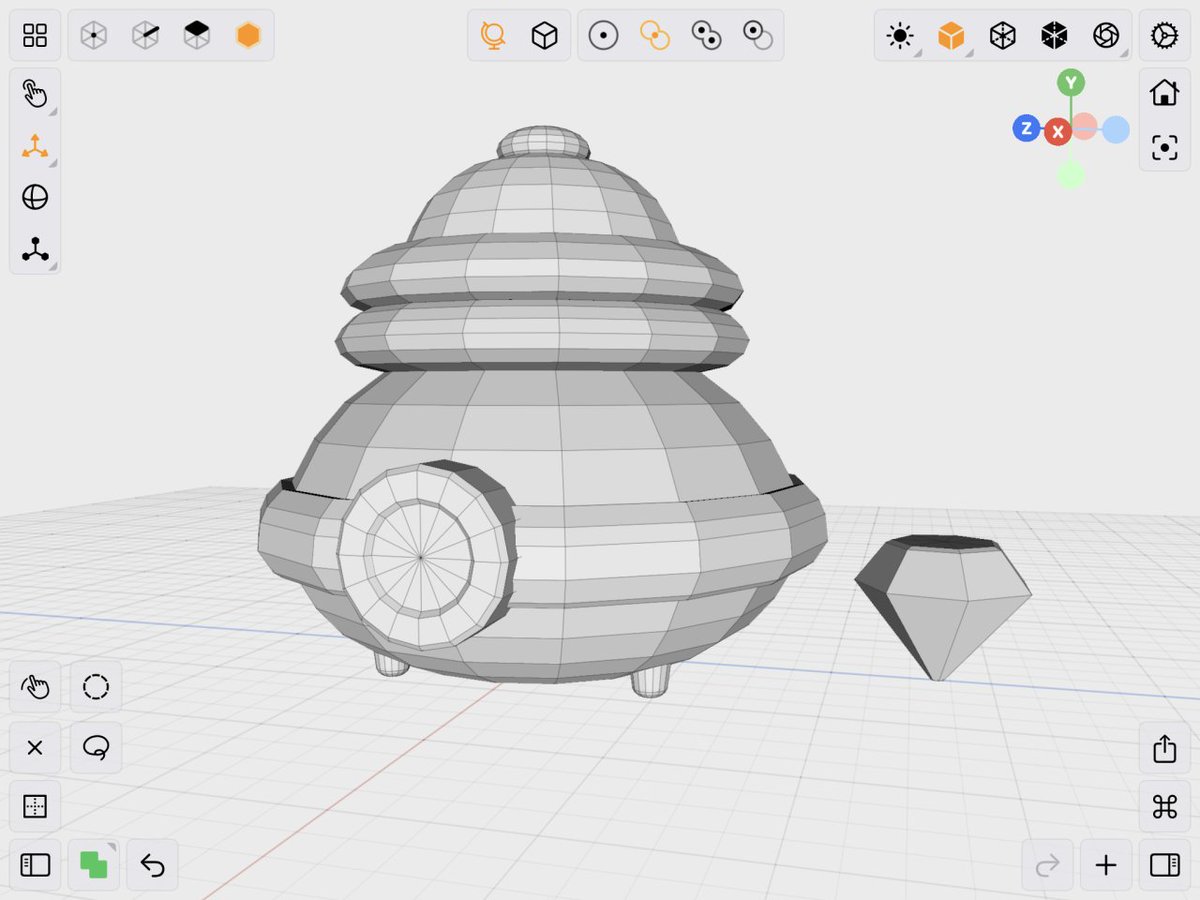Choose the single circle with dot pivot icon
The width and height of the screenshot is (1200, 900).
coord(603,36)
